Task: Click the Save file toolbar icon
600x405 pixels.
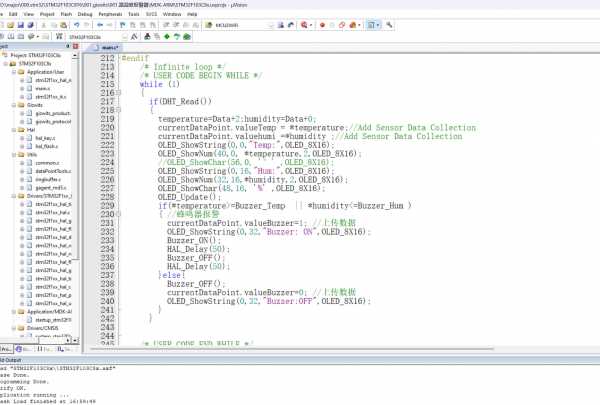Action: point(21,25)
